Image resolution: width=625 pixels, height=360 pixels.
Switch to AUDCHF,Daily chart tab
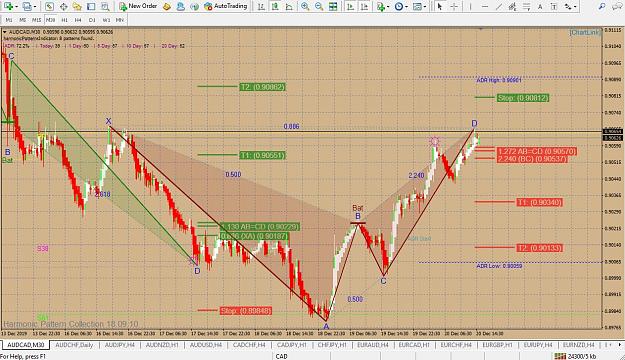[74, 345]
